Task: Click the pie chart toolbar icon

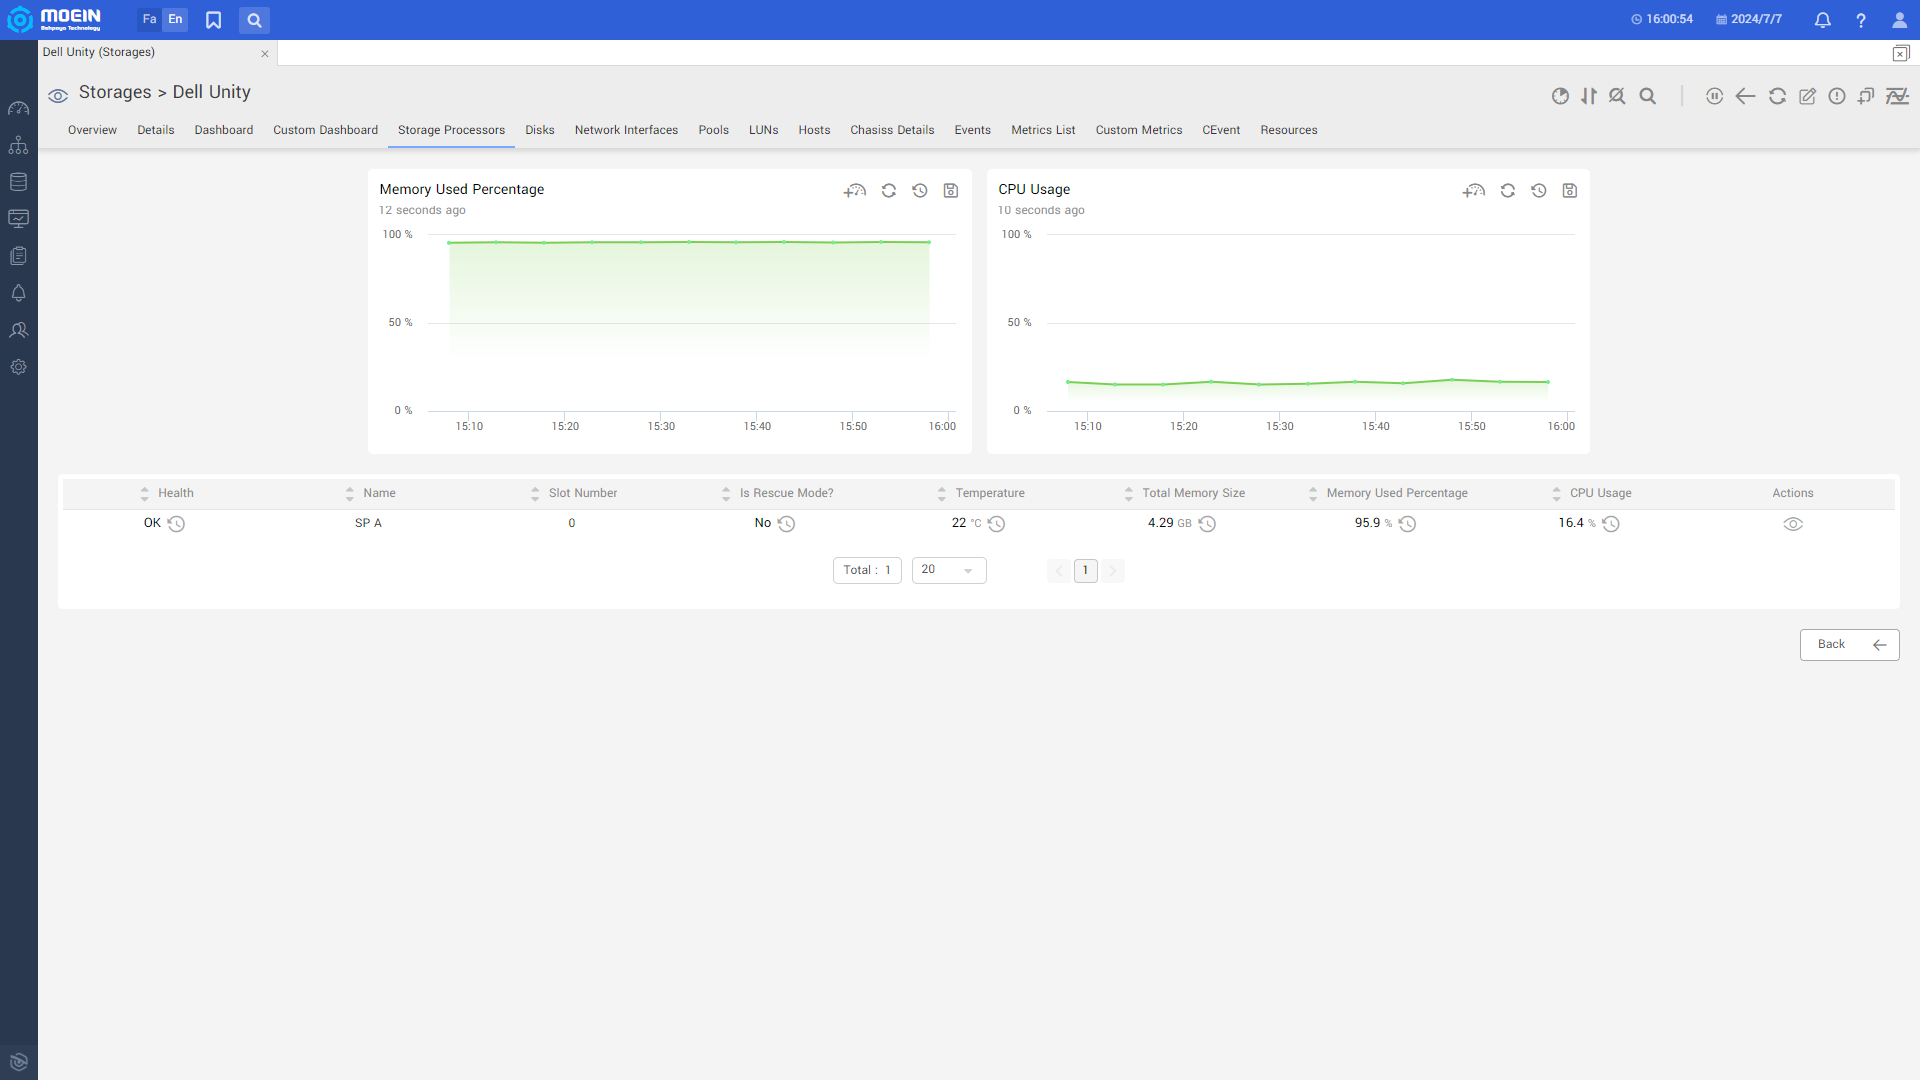Action: point(1560,96)
